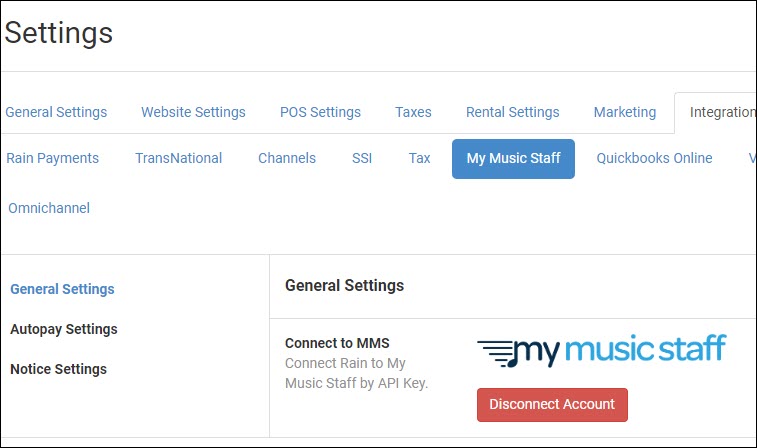Open Notice Settings in the sidebar

coord(58,369)
